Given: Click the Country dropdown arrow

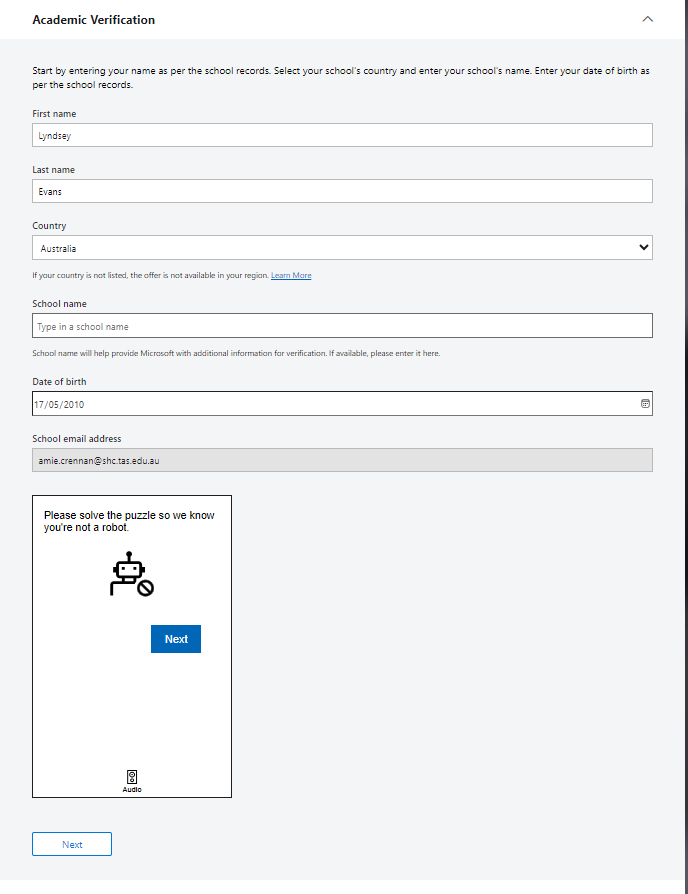Looking at the screenshot, I should pyautogui.click(x=643, y=248).
